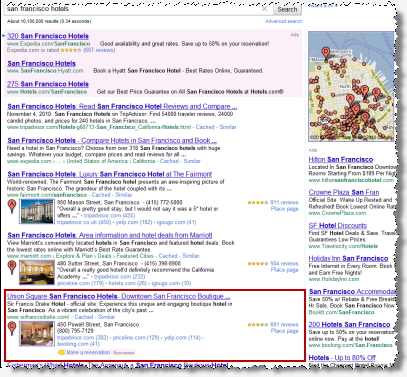407x377 pixels.
Task: Open the Union Square San Francisco Hotels result
Action: coord(119,296)
